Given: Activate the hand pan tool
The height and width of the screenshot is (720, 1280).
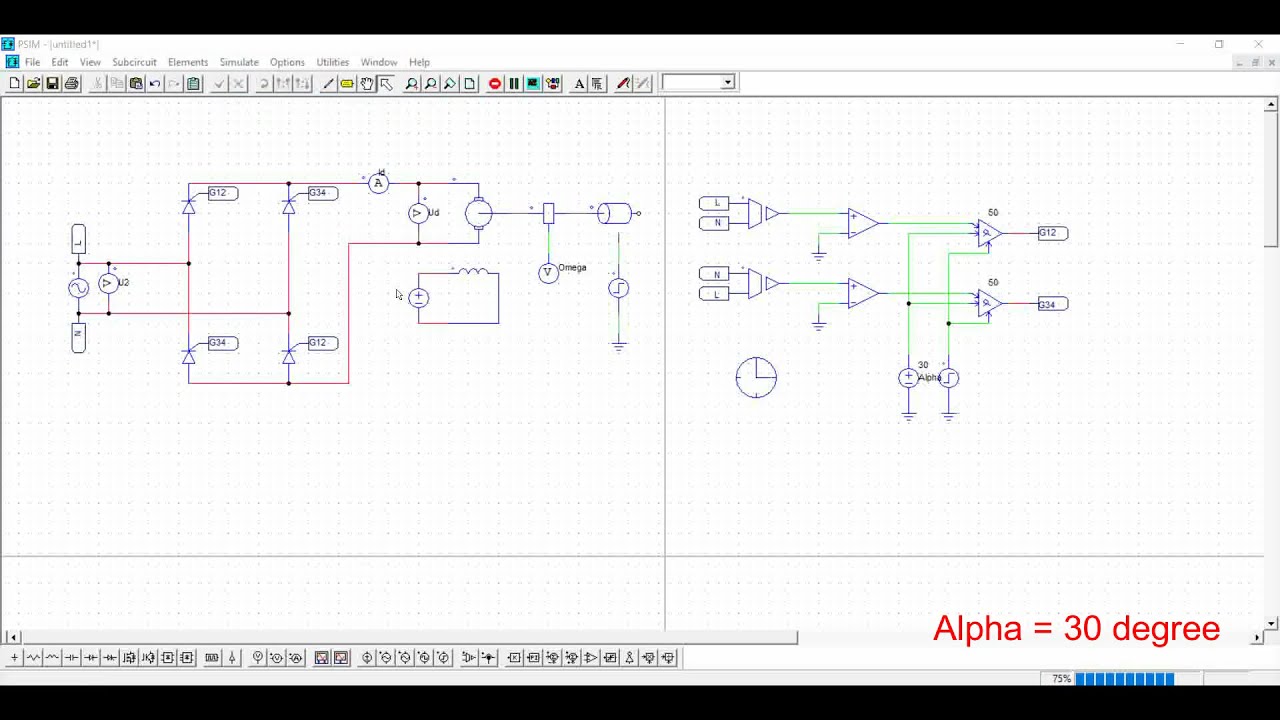Looking at the screenshot, I should pyautogui.click(x=367, y=83).
